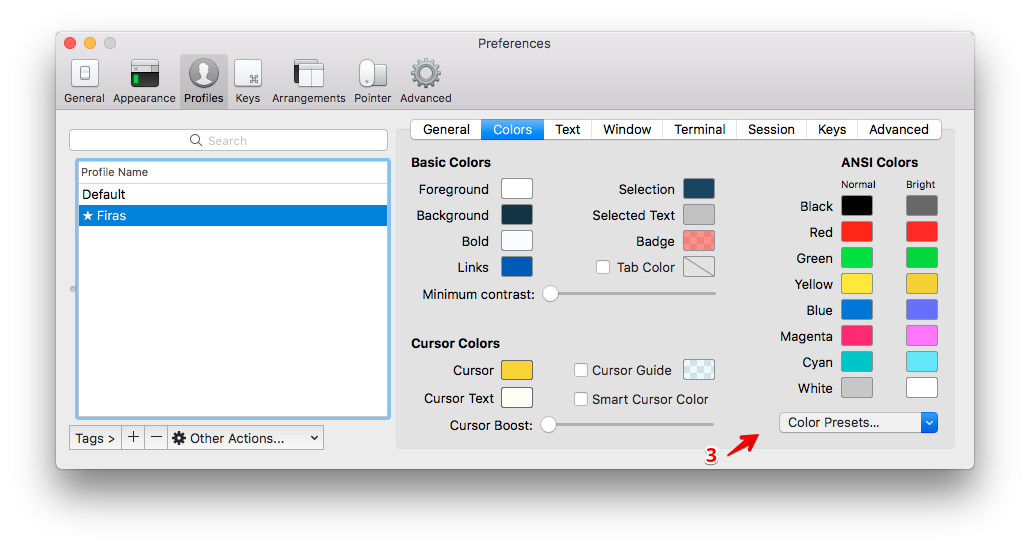Switch to the Window tab

tap(627, 129)
